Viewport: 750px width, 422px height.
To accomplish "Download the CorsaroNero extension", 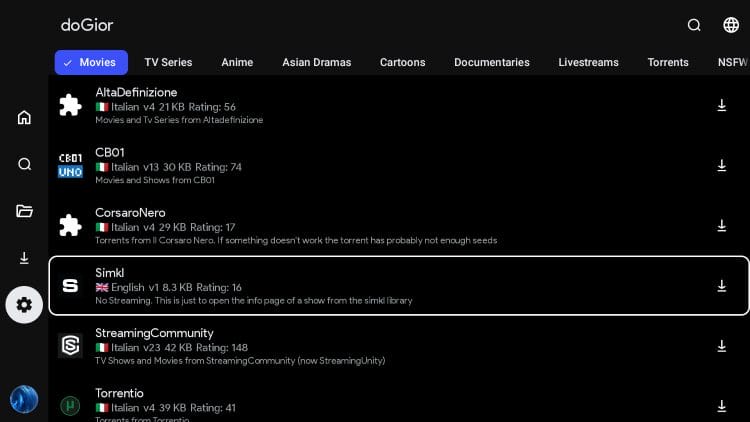I will [x=721, y=226].
